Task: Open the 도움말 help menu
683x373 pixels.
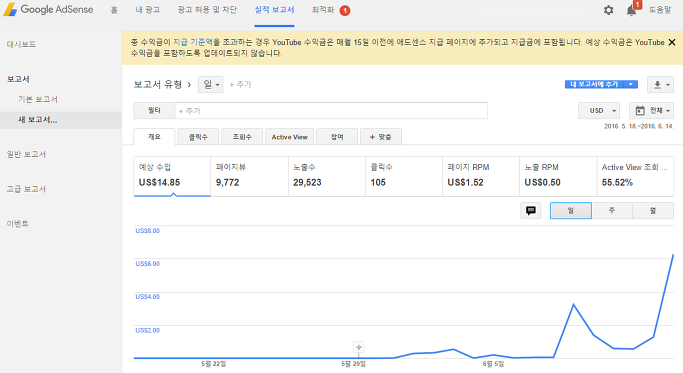Action: pos(660,10)
